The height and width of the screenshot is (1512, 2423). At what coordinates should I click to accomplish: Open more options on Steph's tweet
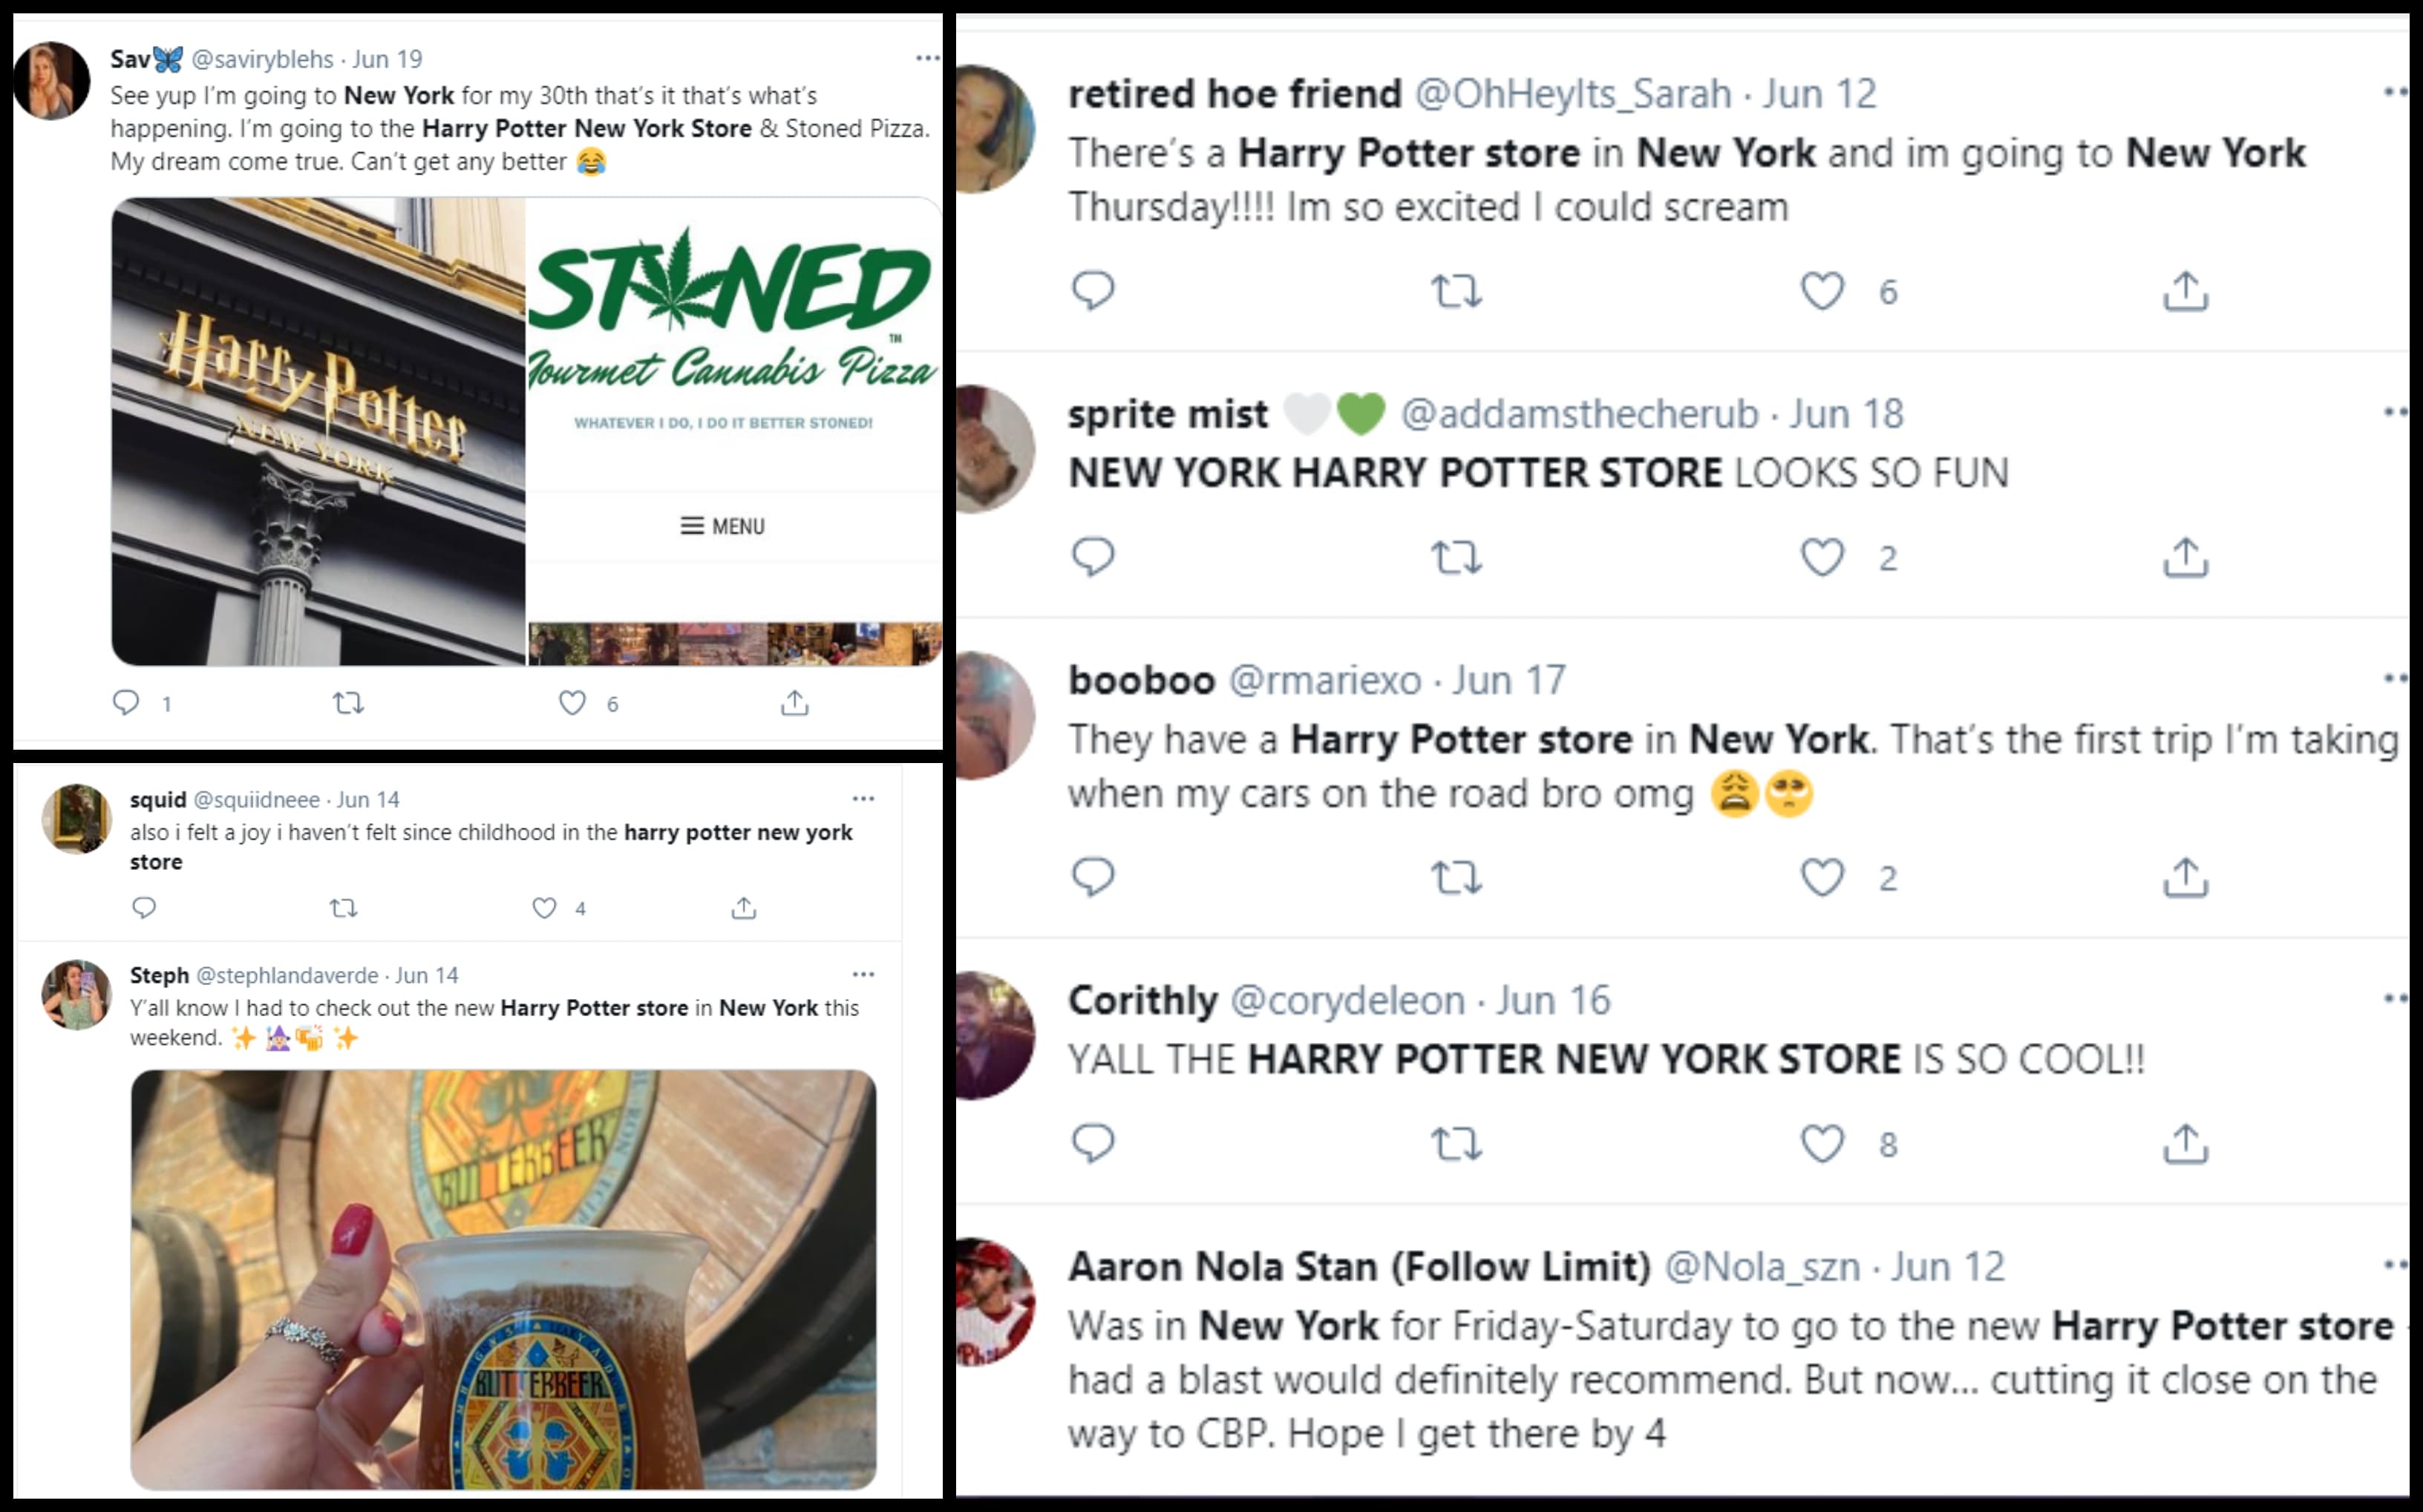[x=863, y=974]
